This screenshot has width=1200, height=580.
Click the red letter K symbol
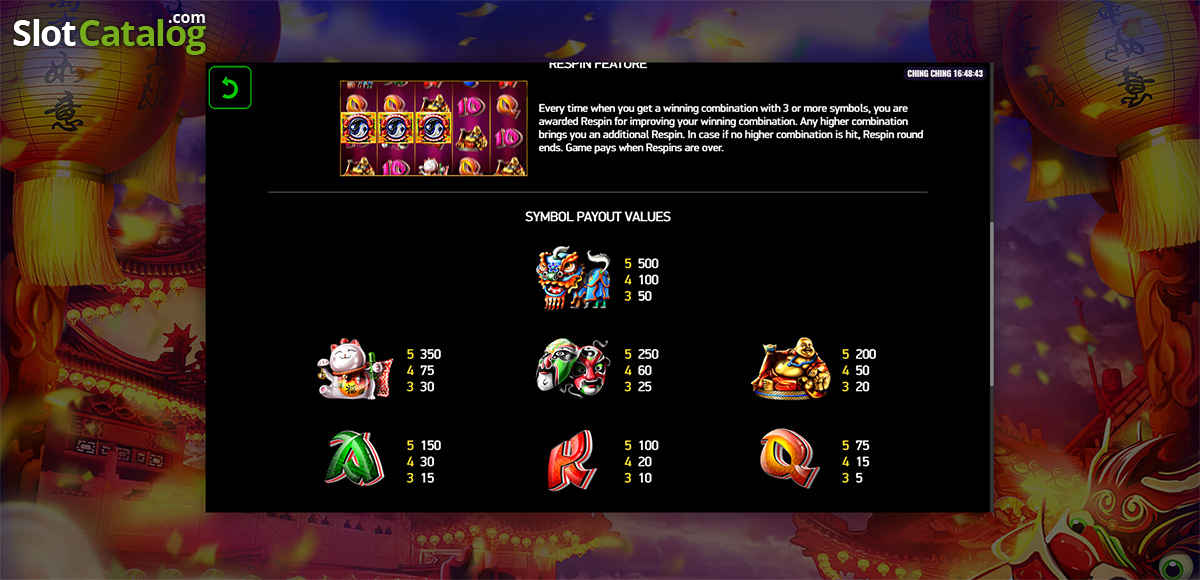coord(572,461)
